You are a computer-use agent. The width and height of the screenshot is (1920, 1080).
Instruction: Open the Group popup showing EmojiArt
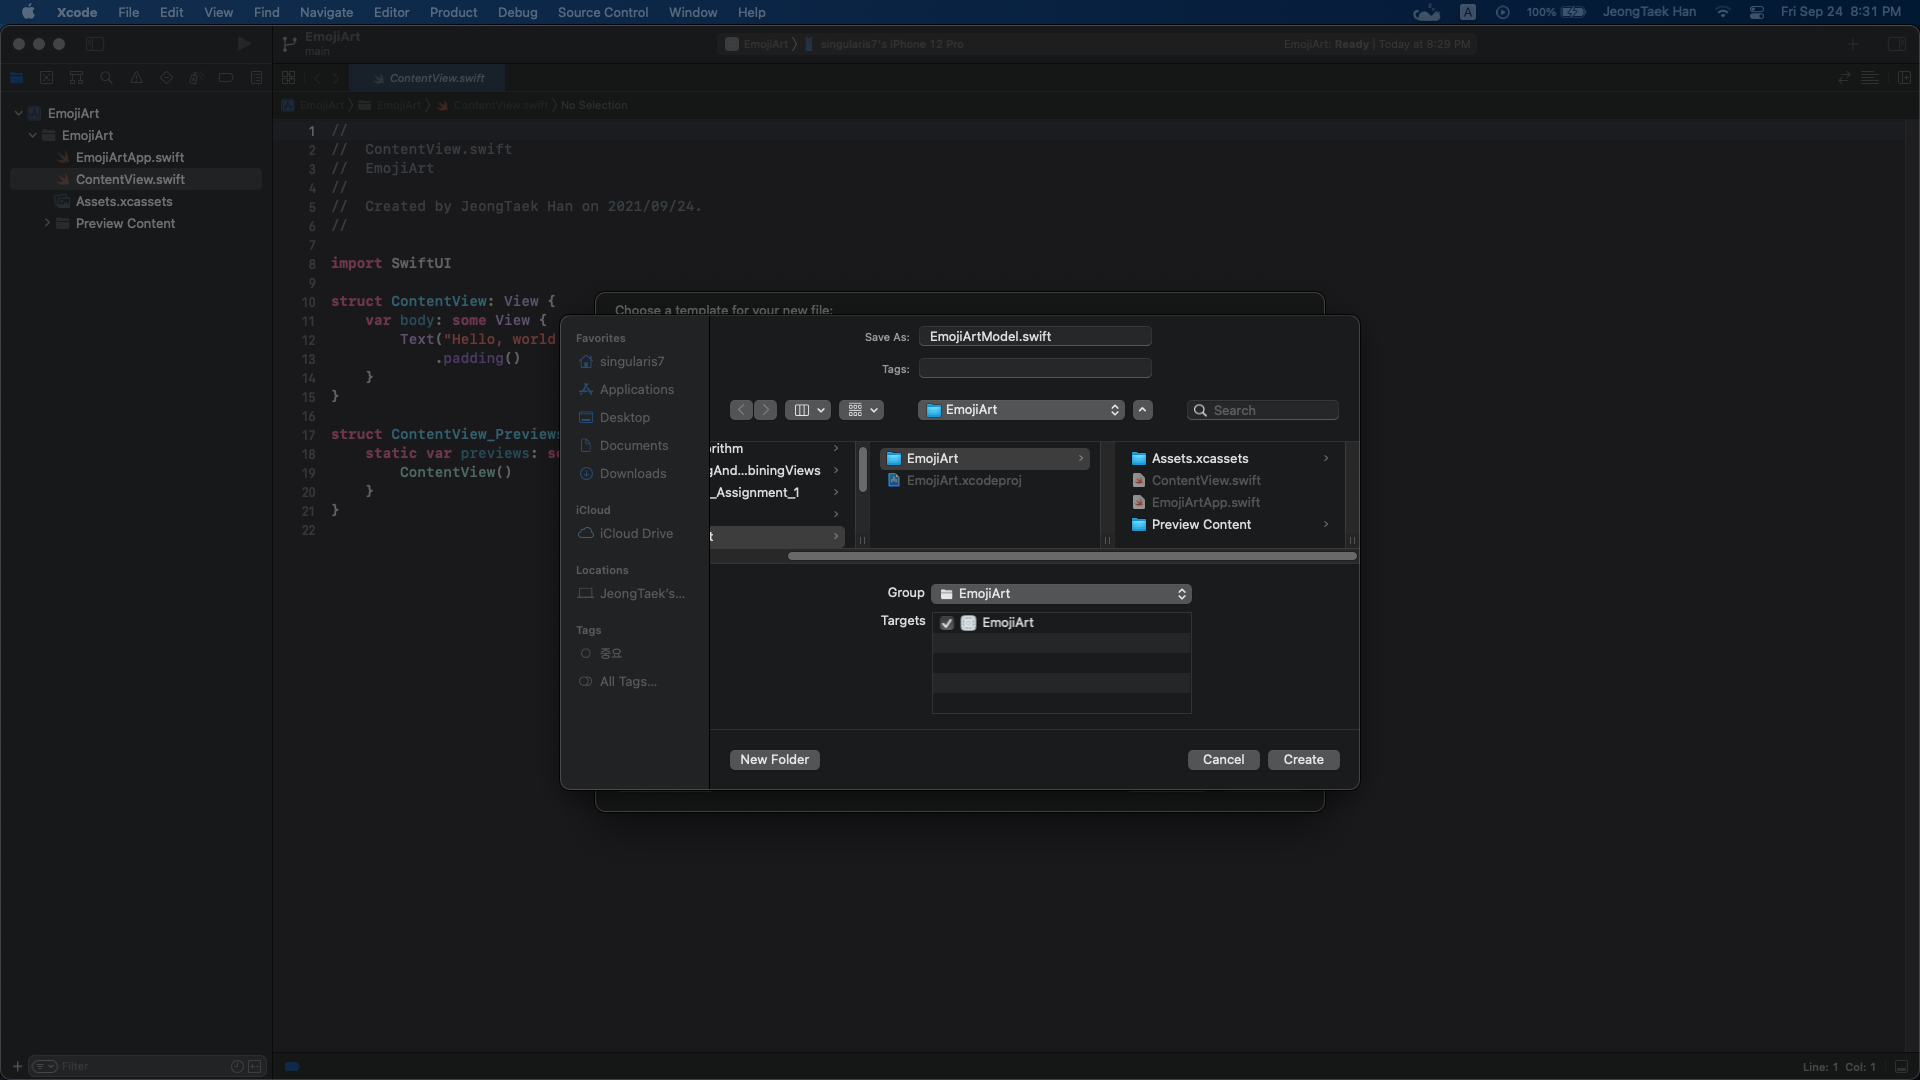[1061, 594]
